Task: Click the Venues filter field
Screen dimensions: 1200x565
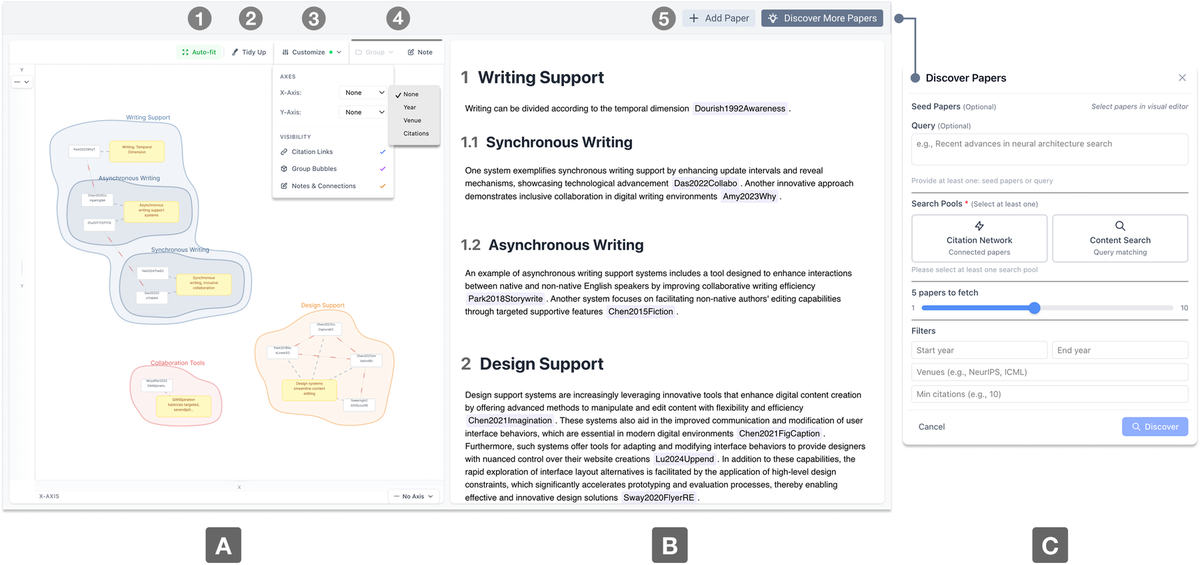Action: pyautogui.click(x=1050, y=372)
